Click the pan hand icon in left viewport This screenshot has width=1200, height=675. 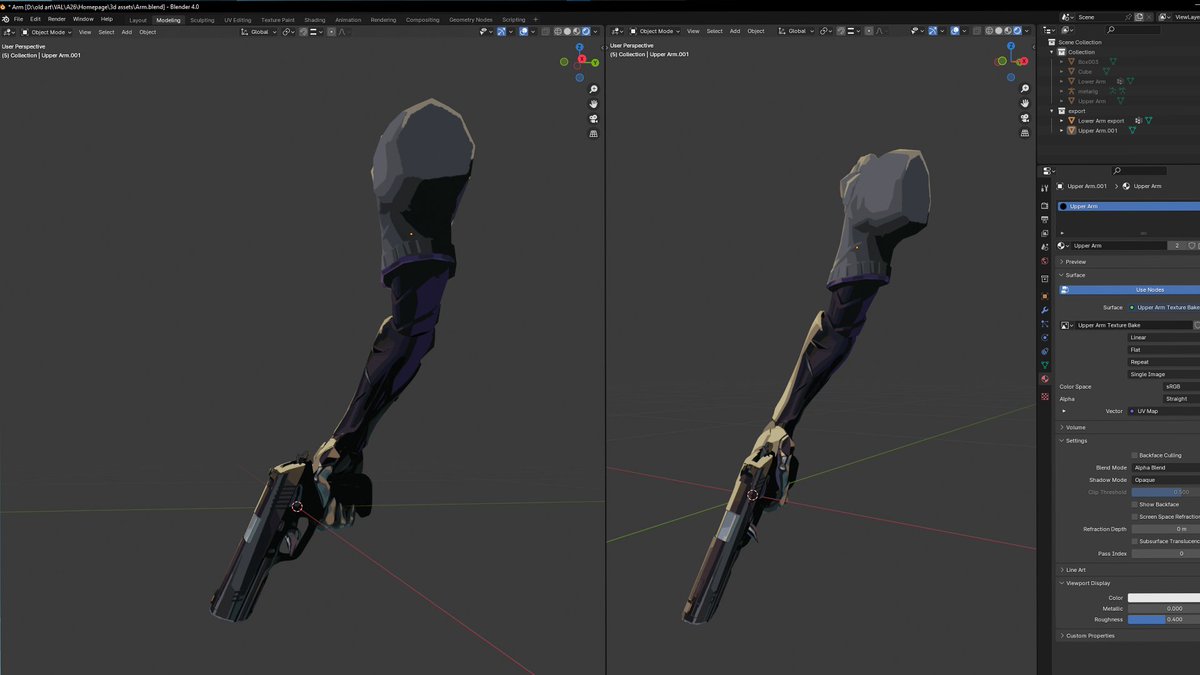[593, 104]
